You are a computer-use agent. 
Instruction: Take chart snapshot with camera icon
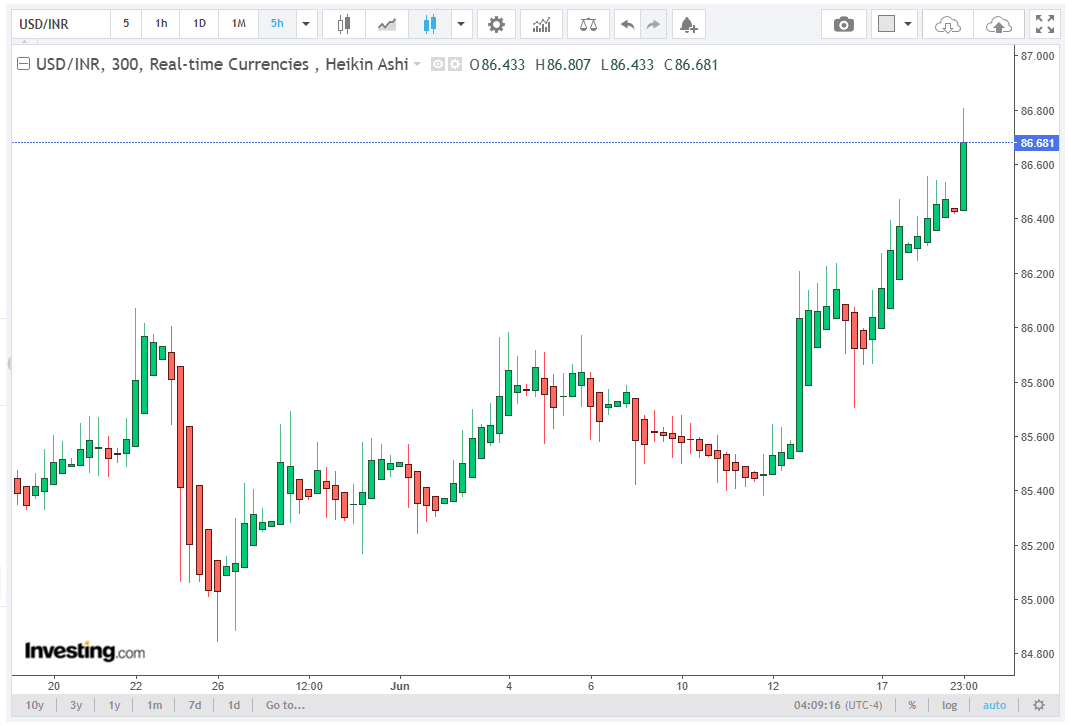click(x=843, y=25)
